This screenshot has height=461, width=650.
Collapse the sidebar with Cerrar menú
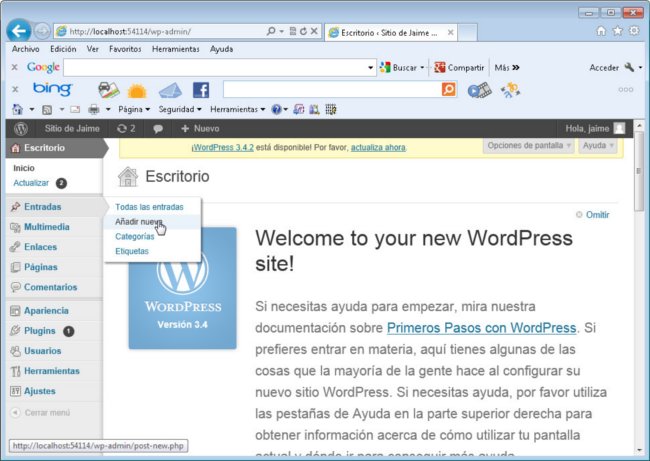point(40,412)
